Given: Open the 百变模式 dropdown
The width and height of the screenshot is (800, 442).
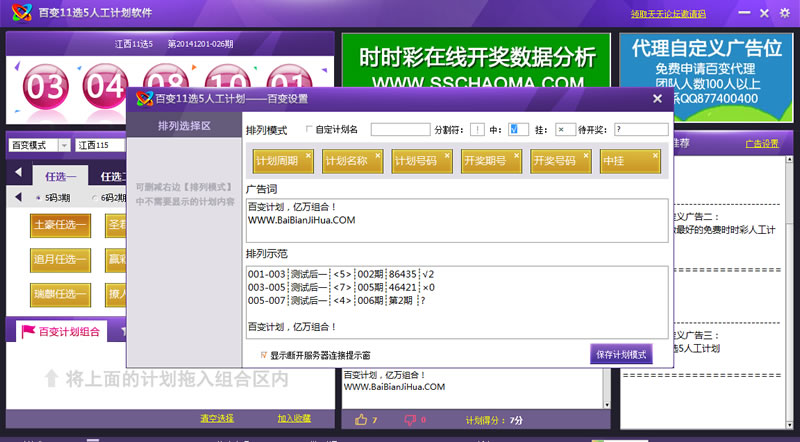Looking at the screenshot, I should point(64,145).
